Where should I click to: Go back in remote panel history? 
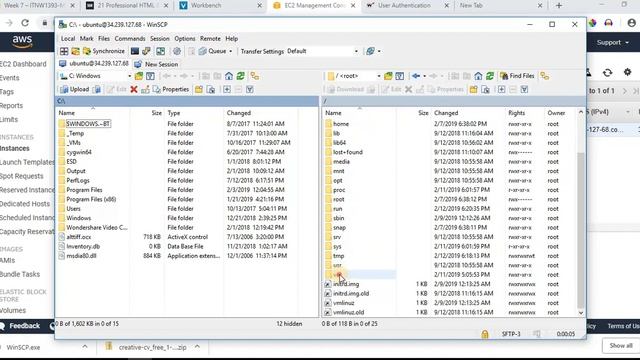(x=416, y=76)
